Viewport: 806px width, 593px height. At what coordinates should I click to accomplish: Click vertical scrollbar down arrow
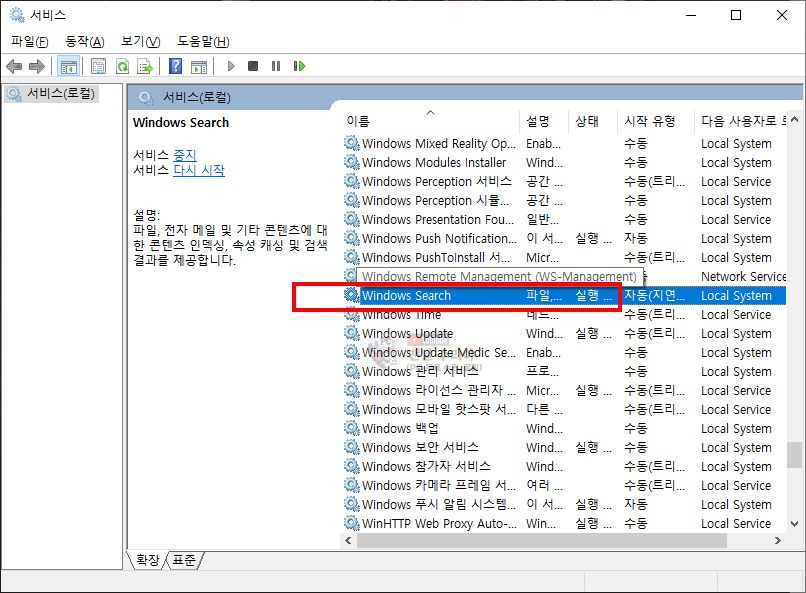click(795, 524)
